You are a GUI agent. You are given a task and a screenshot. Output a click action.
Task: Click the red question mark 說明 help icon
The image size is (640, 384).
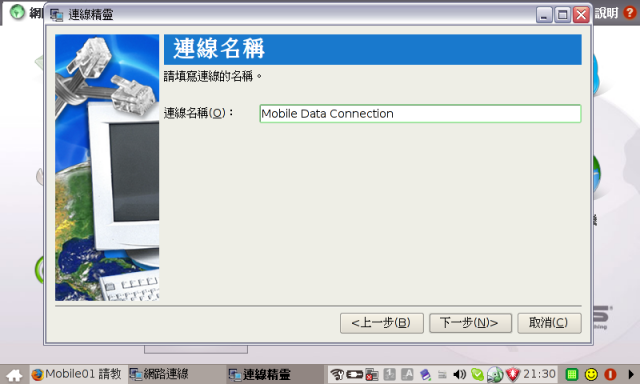click(629, 13)
